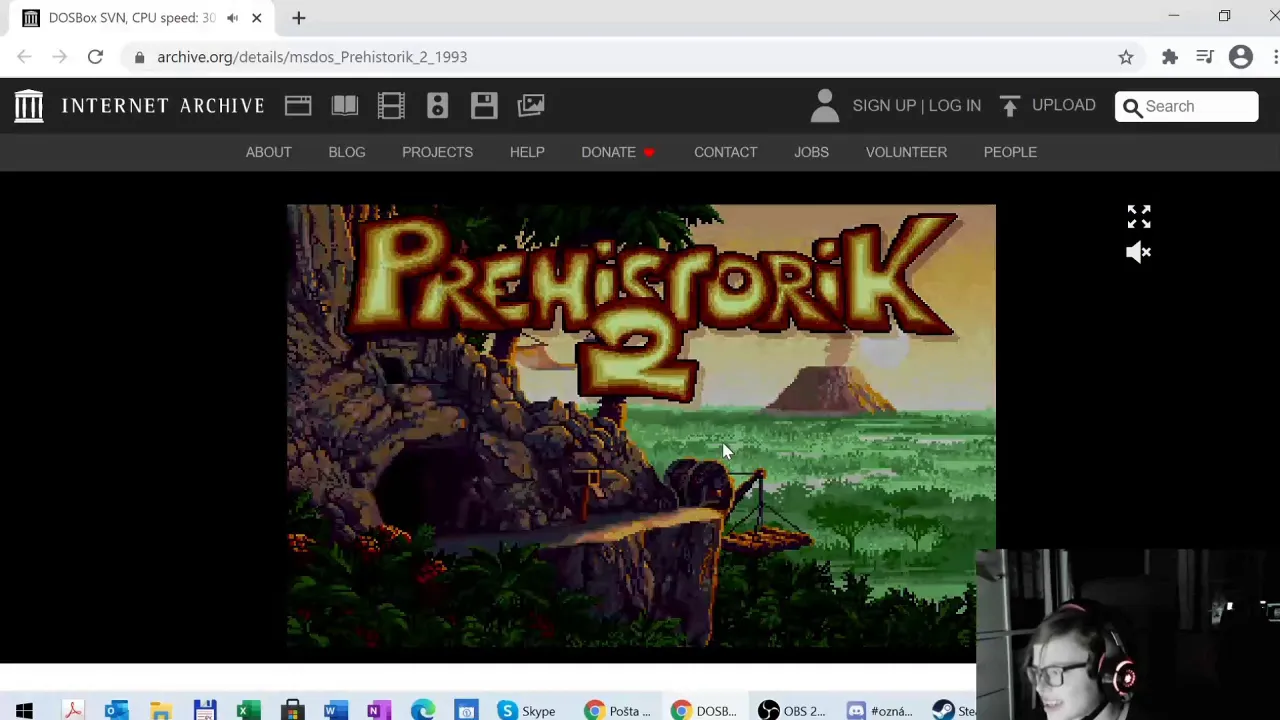Open the Software floppy disk icon
Viewport: 1280px width, 720px height.
[484, 105]
